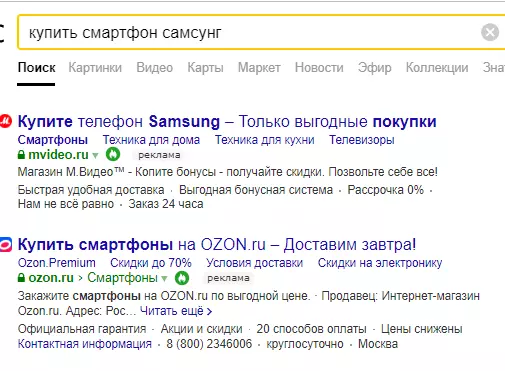The width and height of the screenshot is (505, 371).
Task: Expand the dropdown arrow after mvideo.ru
Action: 96,155
